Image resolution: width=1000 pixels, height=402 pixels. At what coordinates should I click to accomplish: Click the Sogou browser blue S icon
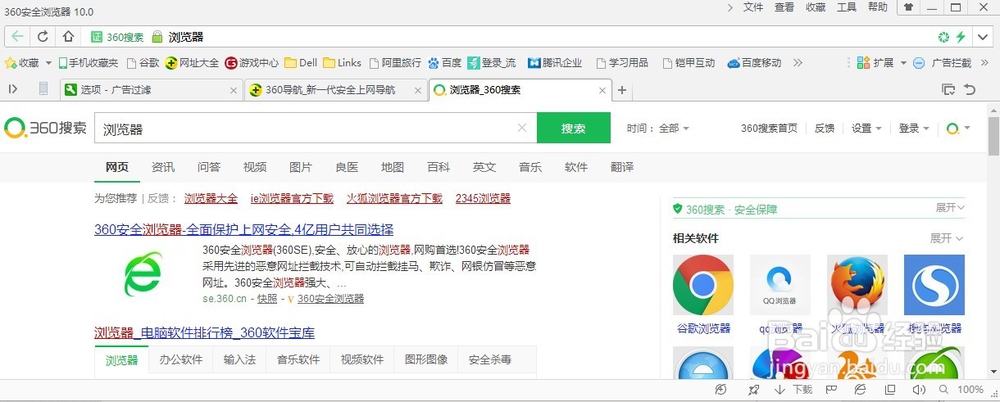click(934, 285)
